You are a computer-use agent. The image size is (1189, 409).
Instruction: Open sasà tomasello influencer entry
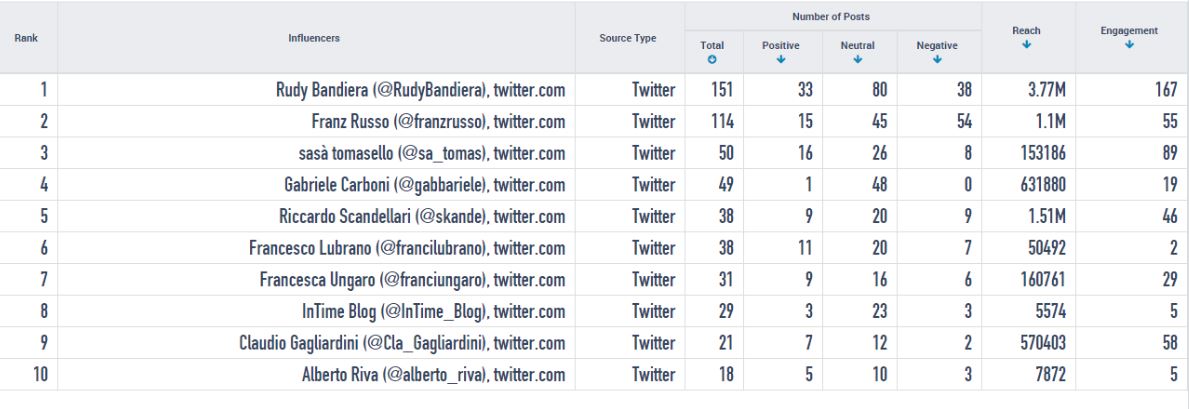[x=431, y=153]
